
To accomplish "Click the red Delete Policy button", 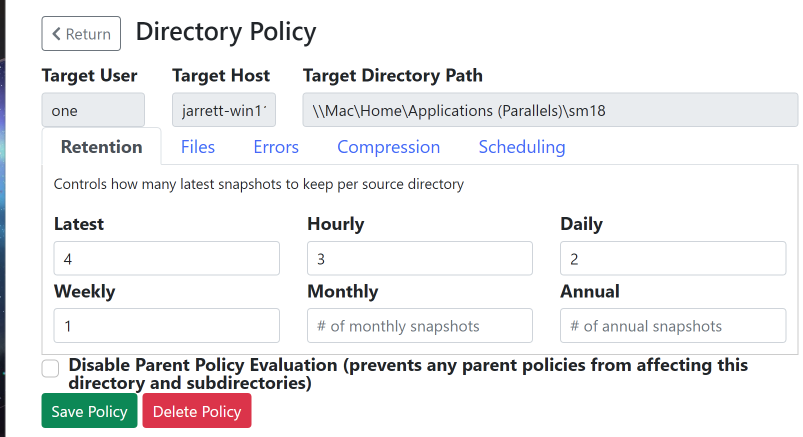I will click(197, 411).
